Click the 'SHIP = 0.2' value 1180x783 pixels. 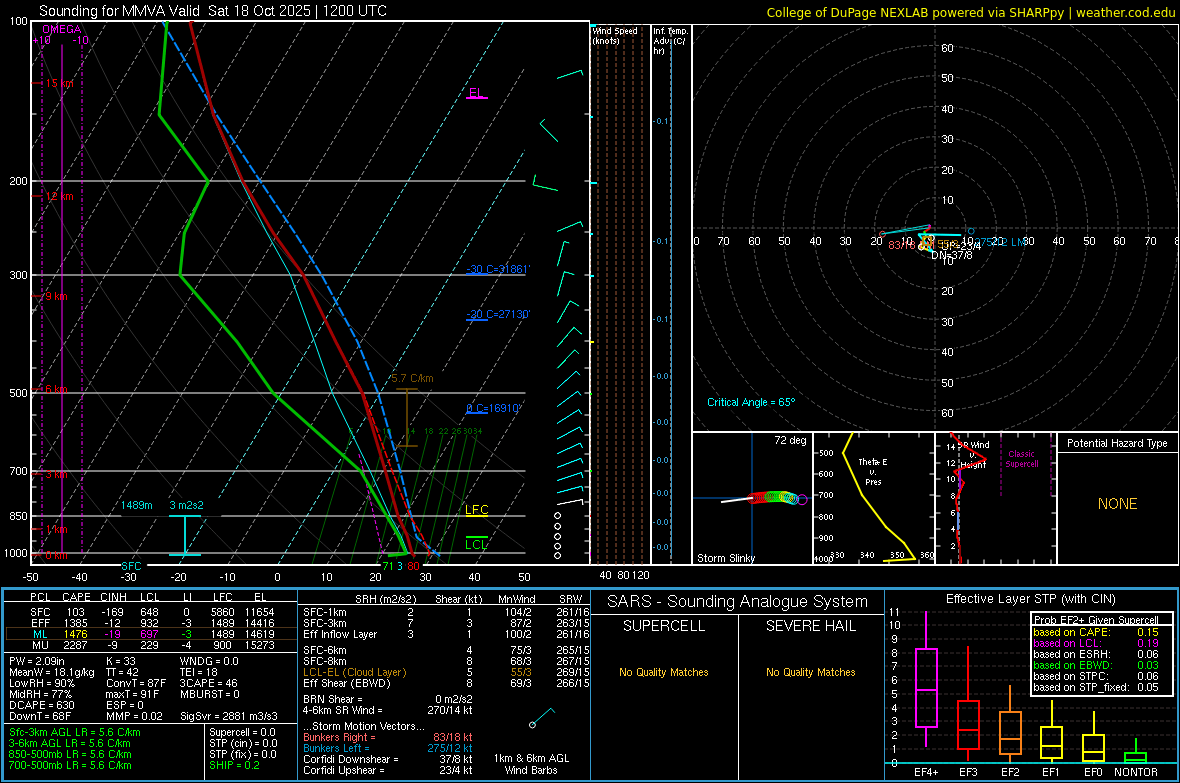pos(234,766)
